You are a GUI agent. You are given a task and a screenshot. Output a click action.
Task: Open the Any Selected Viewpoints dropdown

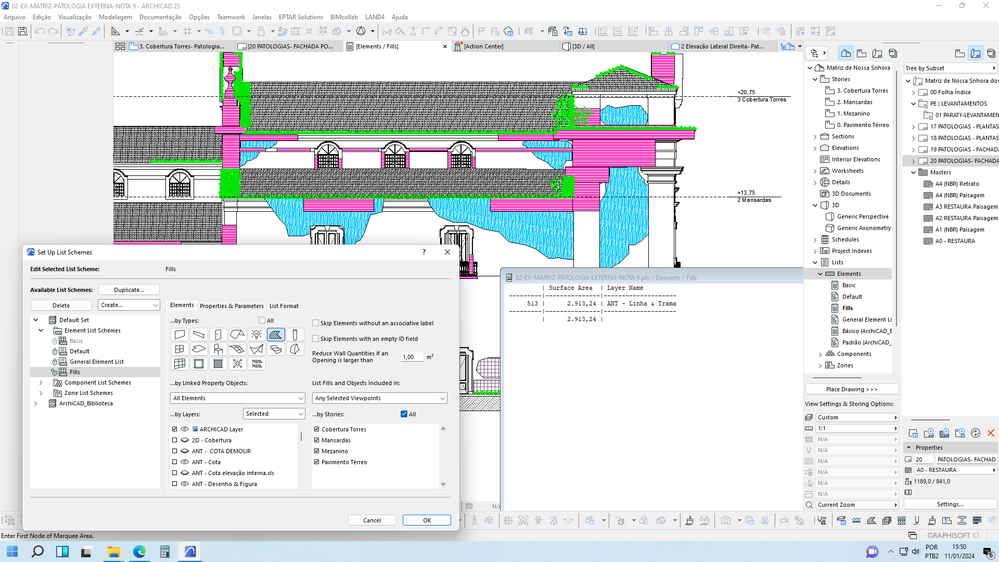378,398
